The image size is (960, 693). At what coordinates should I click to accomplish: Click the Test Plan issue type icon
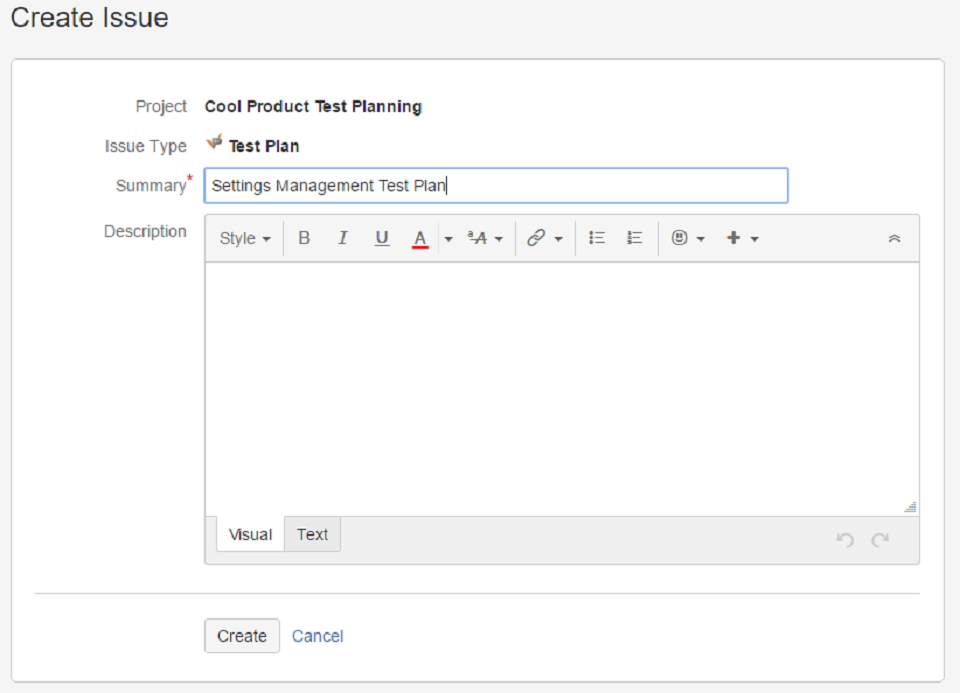coord(214,143)
